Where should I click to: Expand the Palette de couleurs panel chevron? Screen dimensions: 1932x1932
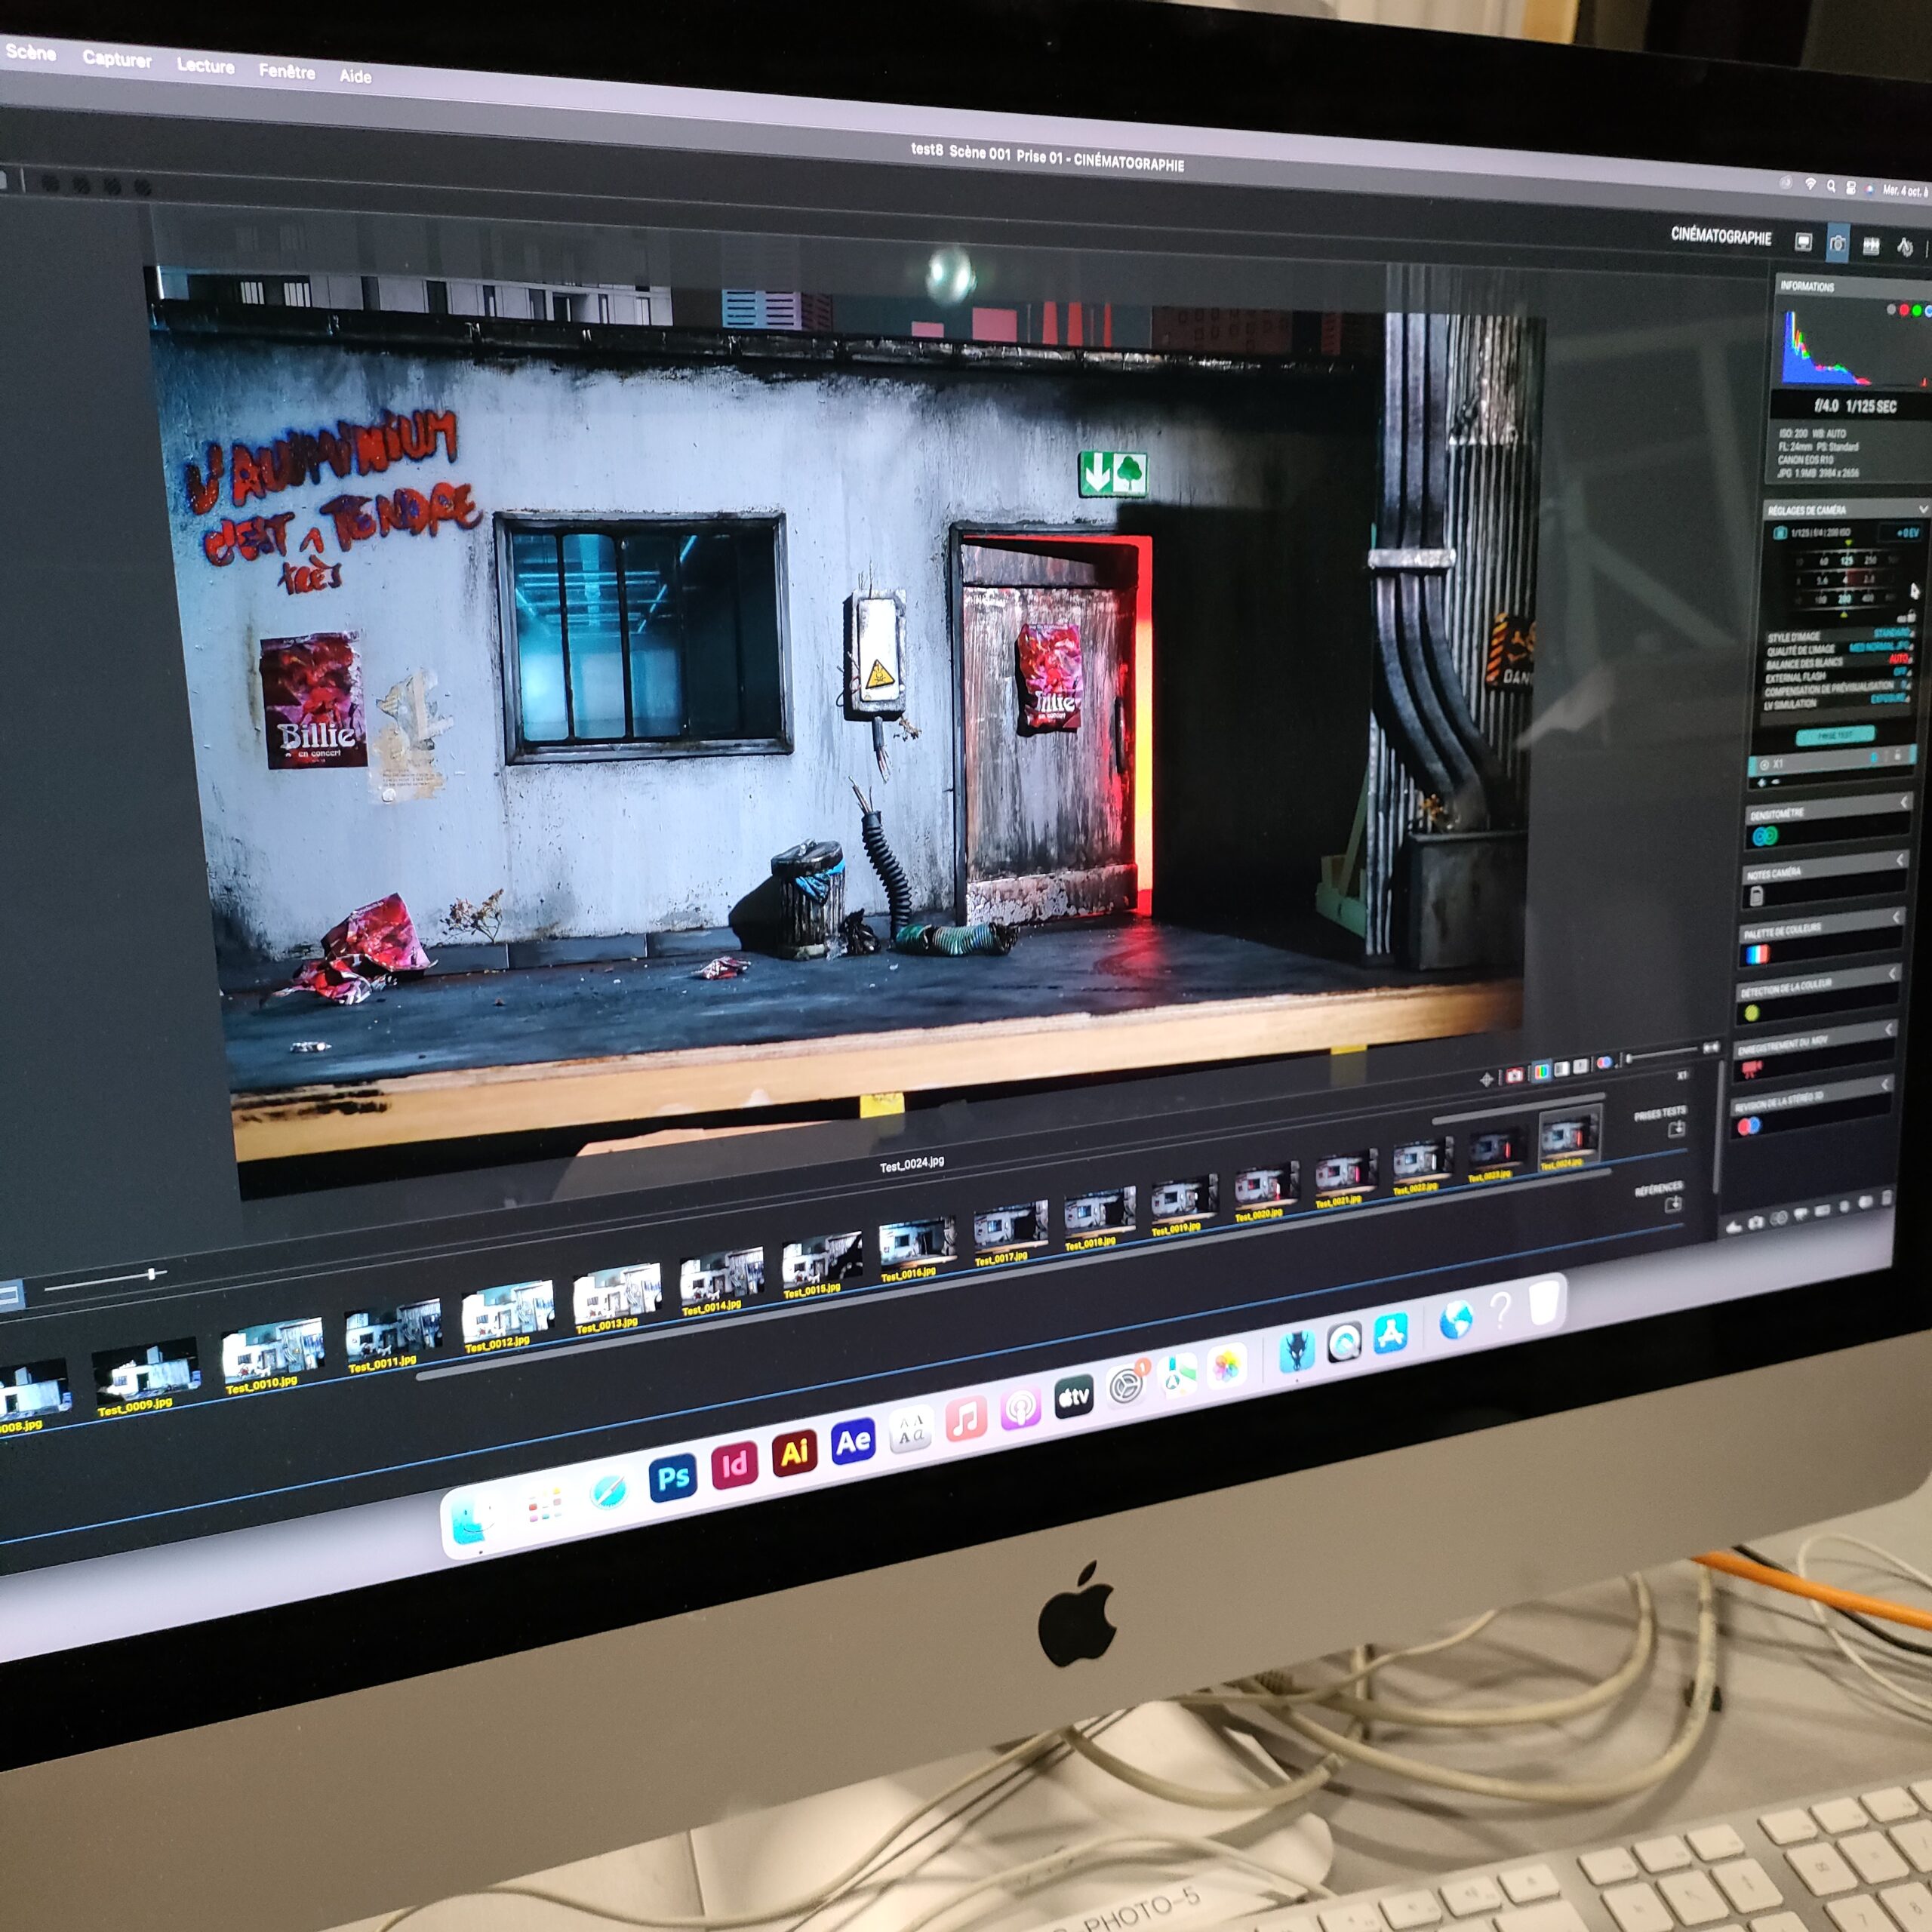pyautogui.click(x=1896, y=917)
